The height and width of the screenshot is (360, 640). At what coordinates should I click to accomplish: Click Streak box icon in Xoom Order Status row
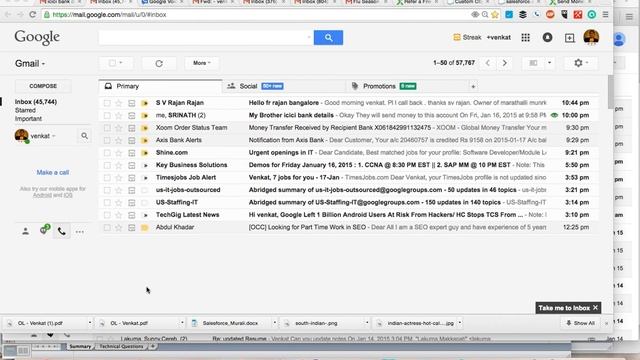pyautogui.click(x=131, y=128)
